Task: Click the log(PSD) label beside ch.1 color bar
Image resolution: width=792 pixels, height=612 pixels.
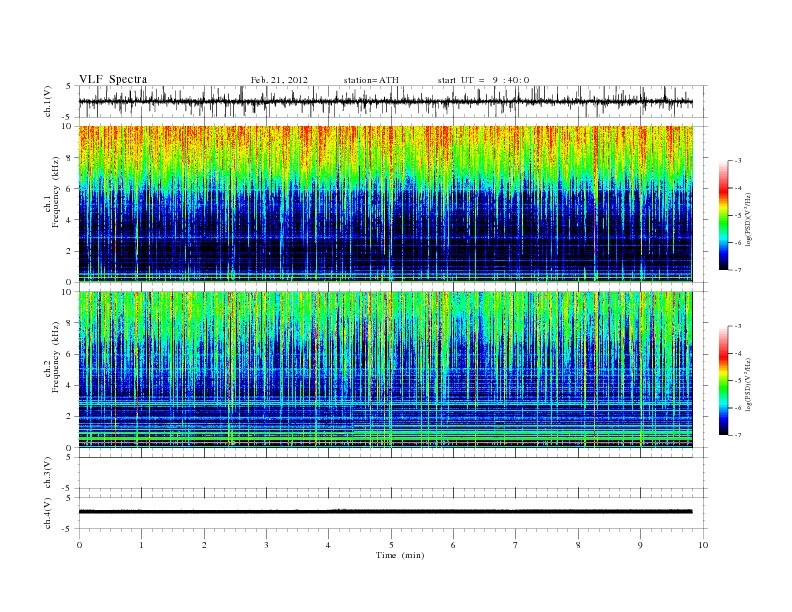Action: pos(749,218)
